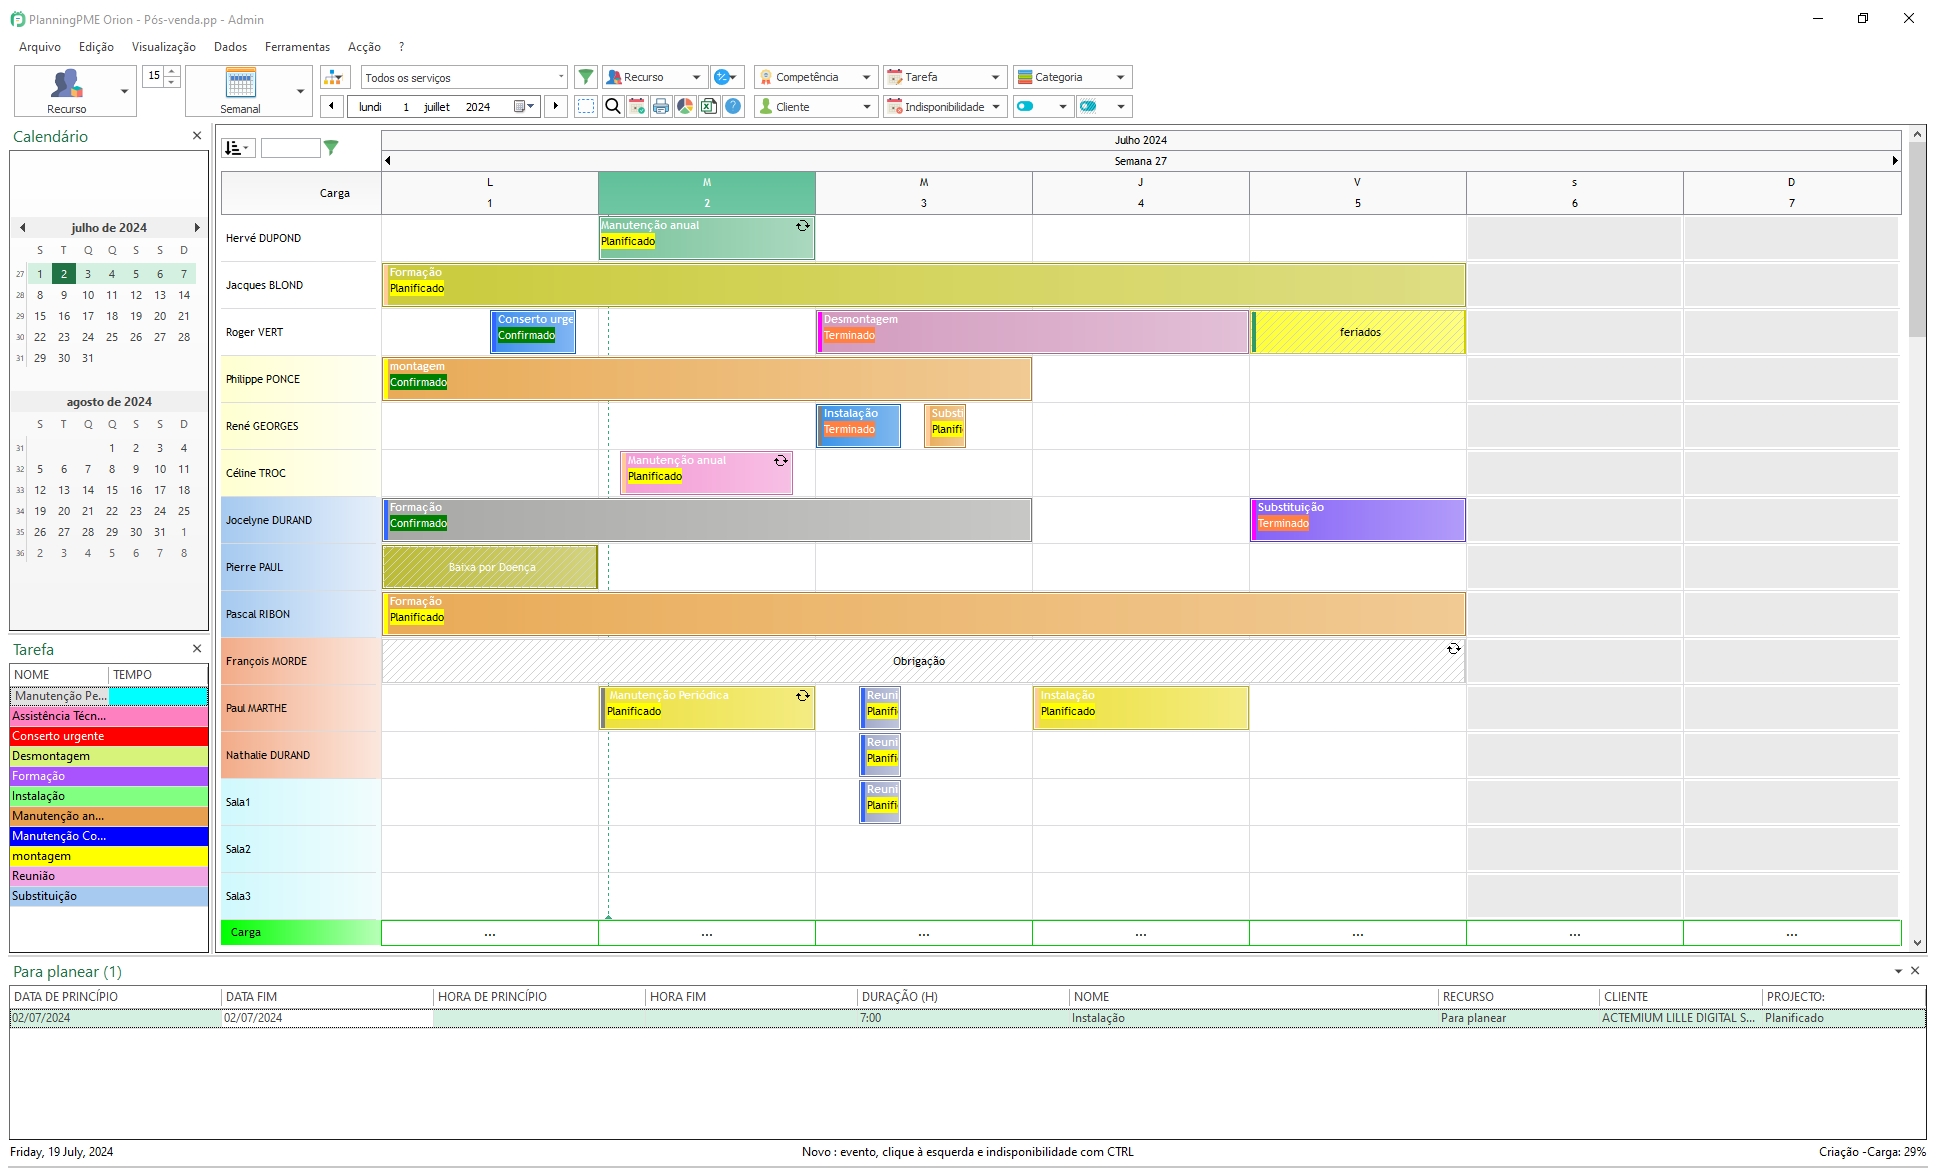Open the blue help question icon
1936x1168 pixels.
coord(733,106)
